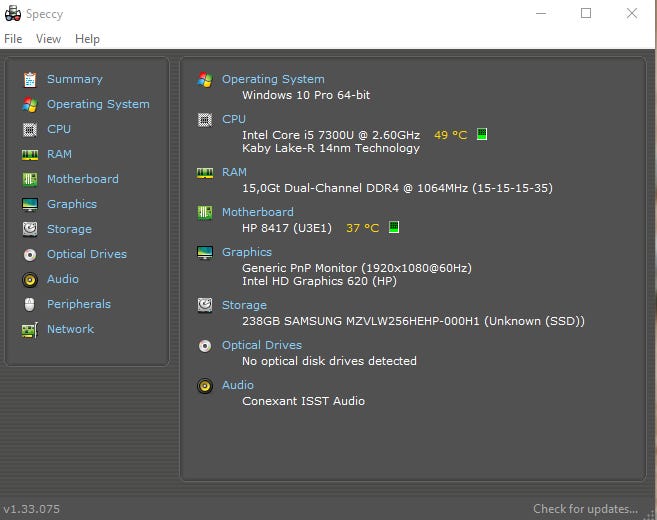This screenshot has height=520, width=657.
Task: Click the Check for updates link
Action: (x=585, y=509)
